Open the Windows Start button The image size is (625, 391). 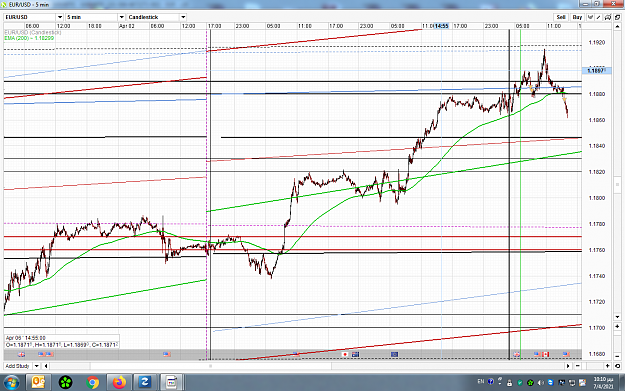tap(11, 383)
